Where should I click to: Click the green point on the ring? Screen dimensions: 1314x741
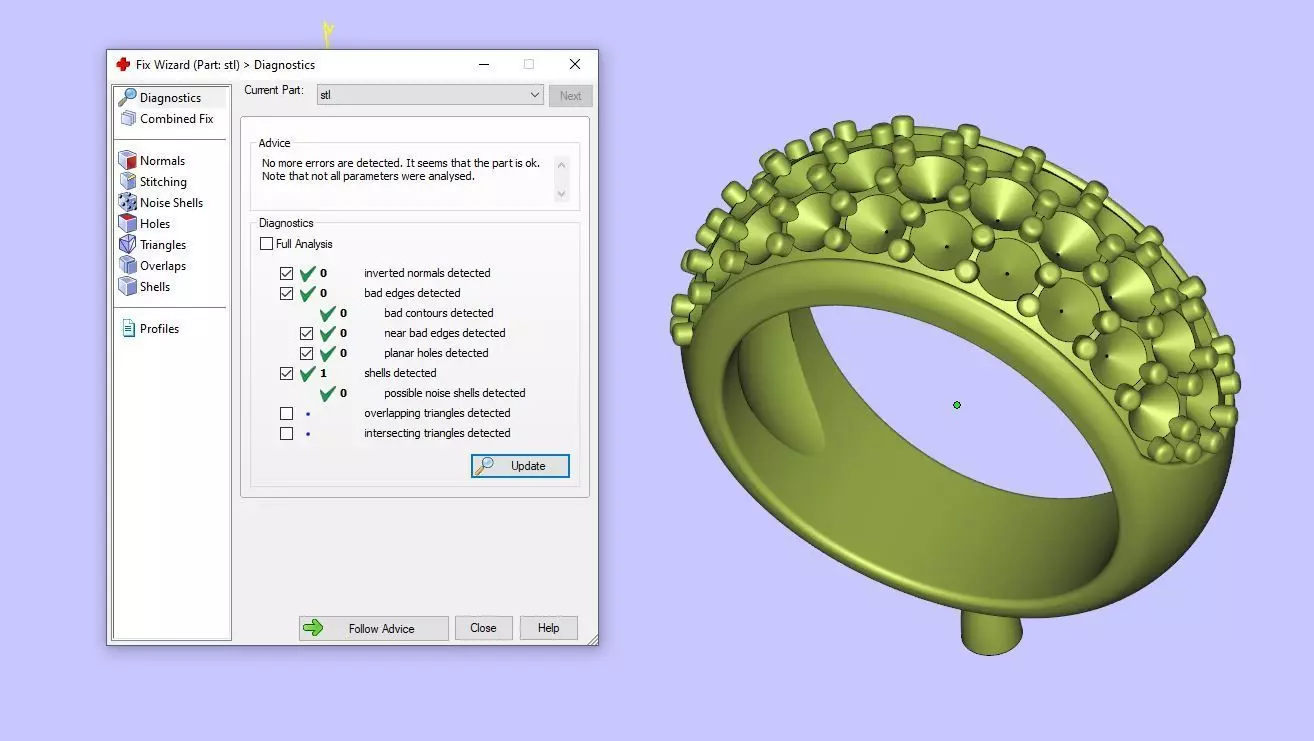957,405
